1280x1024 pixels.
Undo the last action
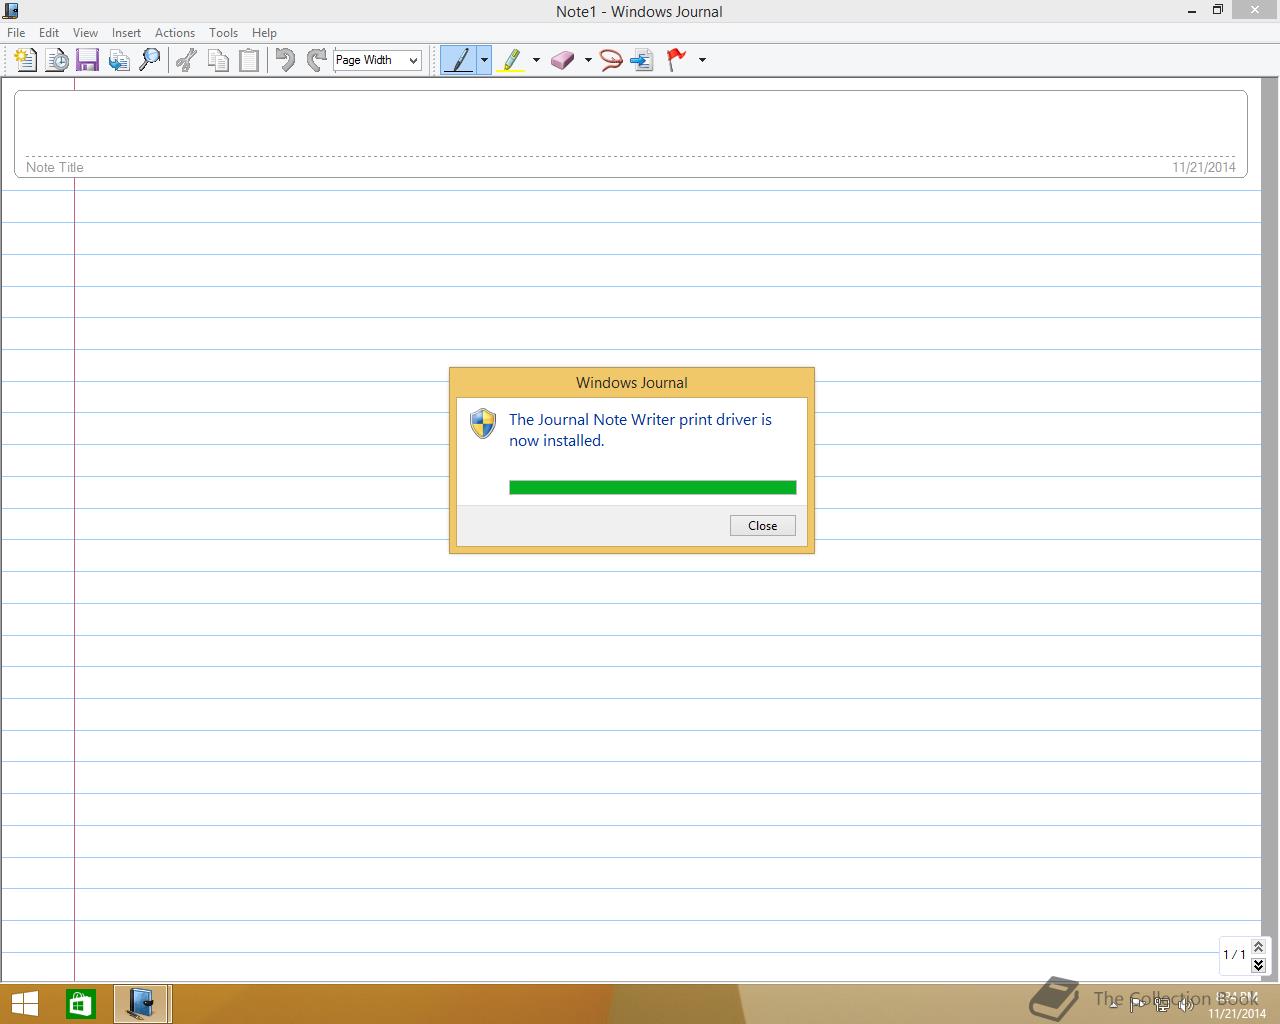coord(285,60)
